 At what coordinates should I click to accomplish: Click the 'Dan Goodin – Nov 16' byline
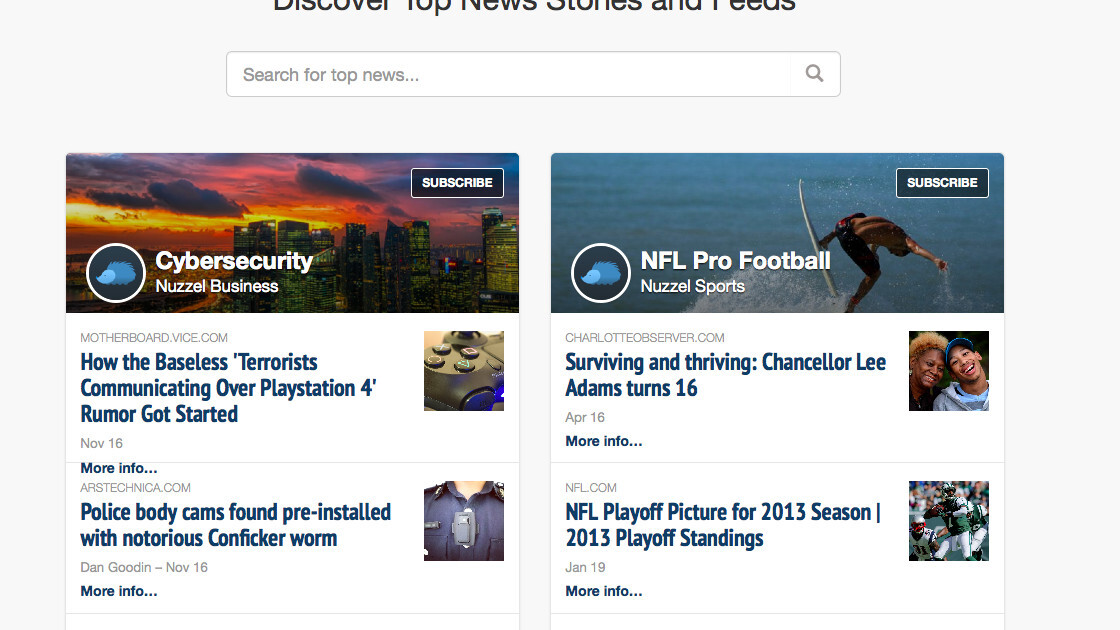pyautogui.click(x=144, y=567)
